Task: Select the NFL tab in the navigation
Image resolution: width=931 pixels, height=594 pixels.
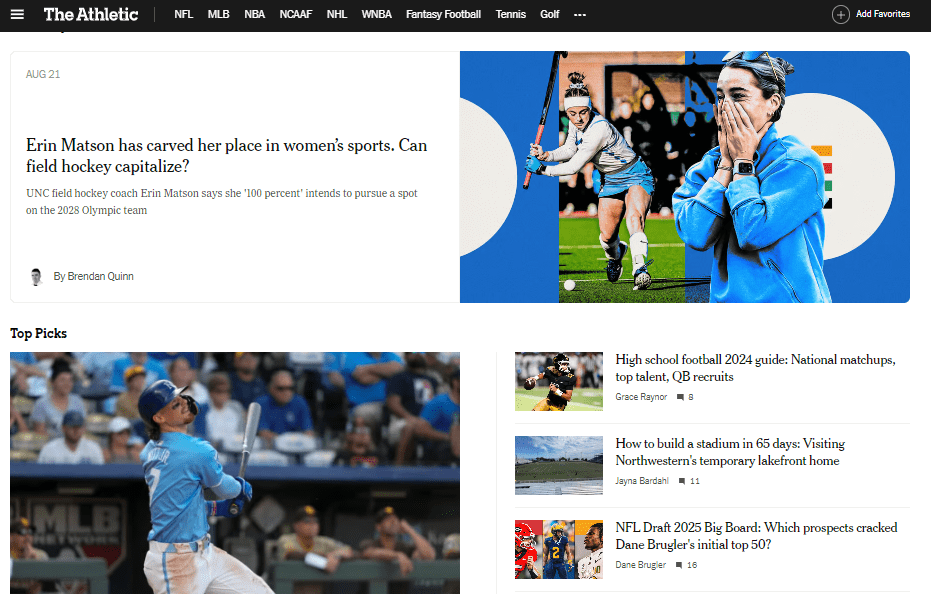Action: tap(183, 14)
